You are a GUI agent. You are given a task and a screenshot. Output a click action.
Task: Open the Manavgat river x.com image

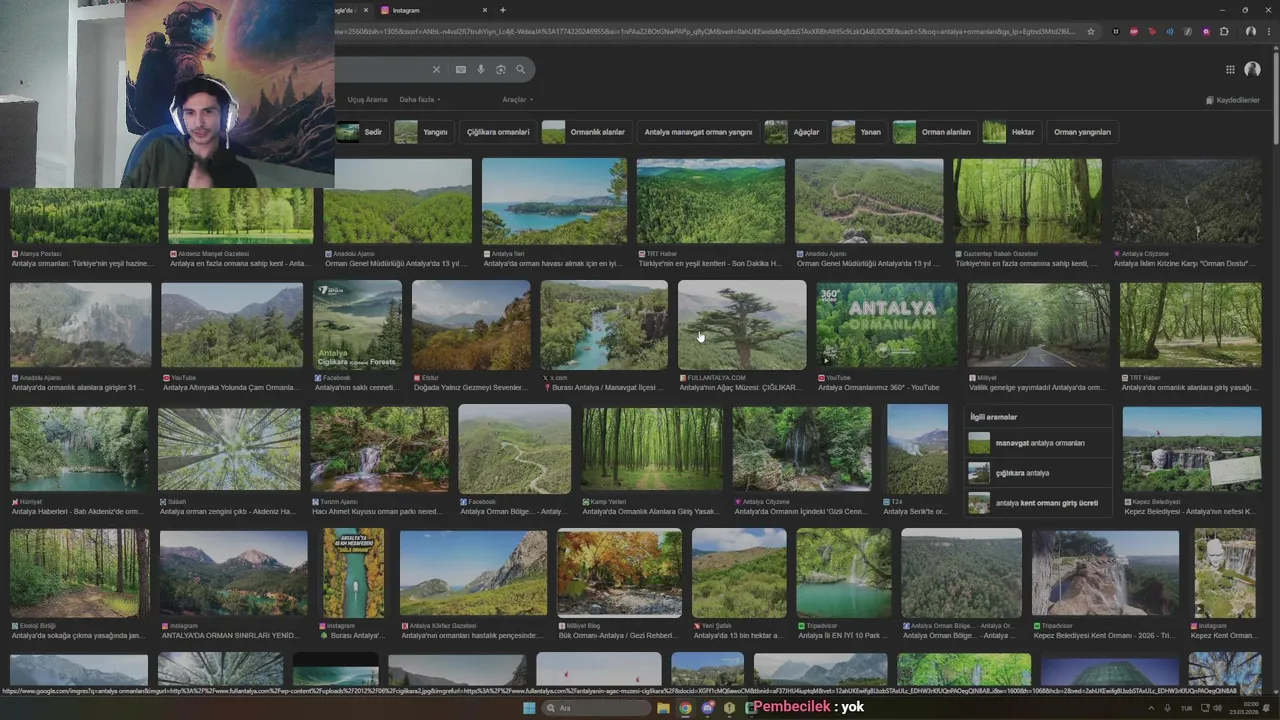point(604,325)
